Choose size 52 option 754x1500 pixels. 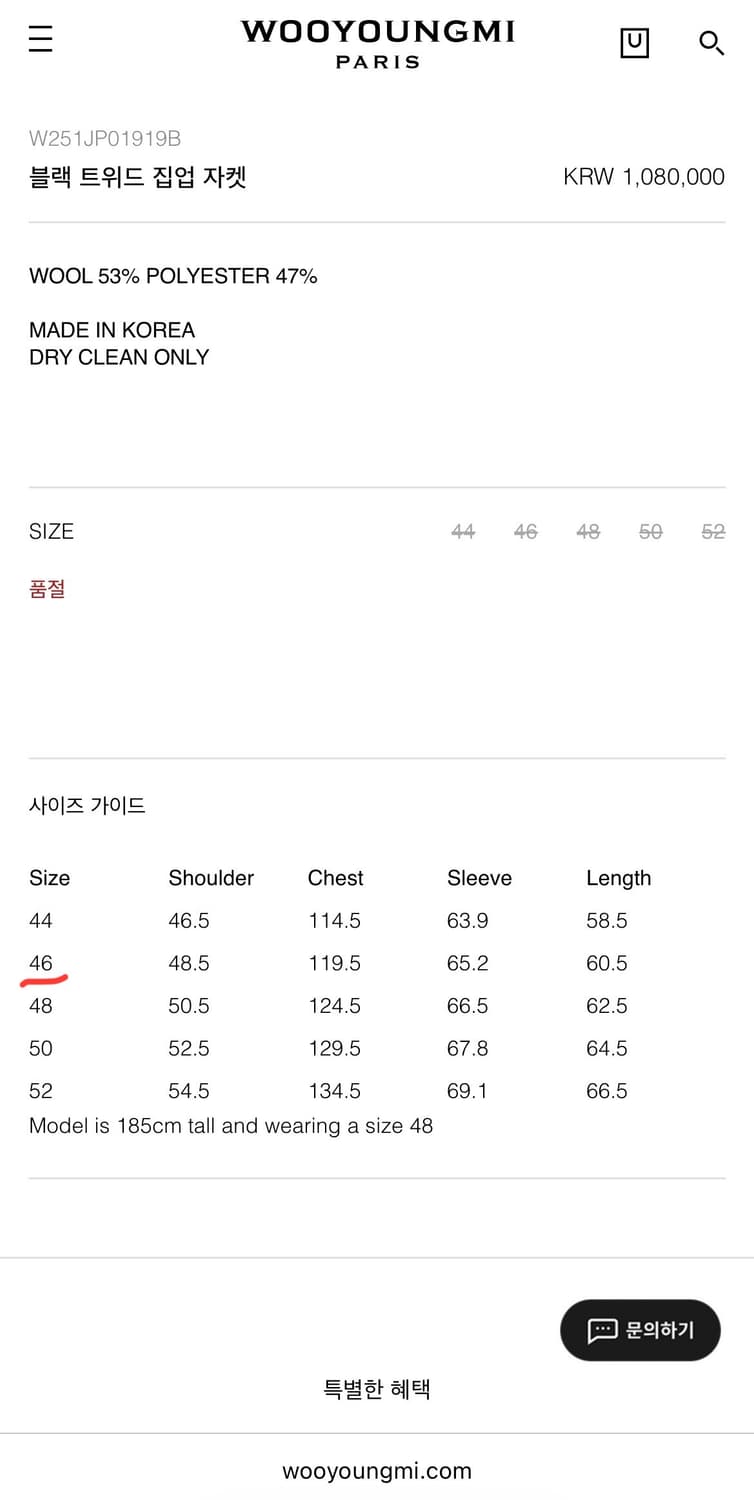(713, 532)
